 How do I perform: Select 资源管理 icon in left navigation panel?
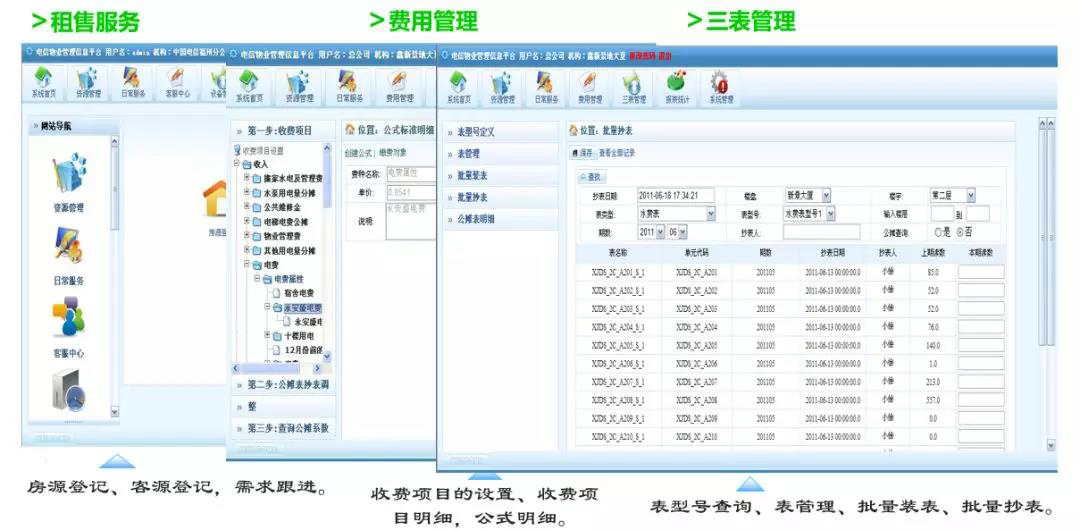70,181
